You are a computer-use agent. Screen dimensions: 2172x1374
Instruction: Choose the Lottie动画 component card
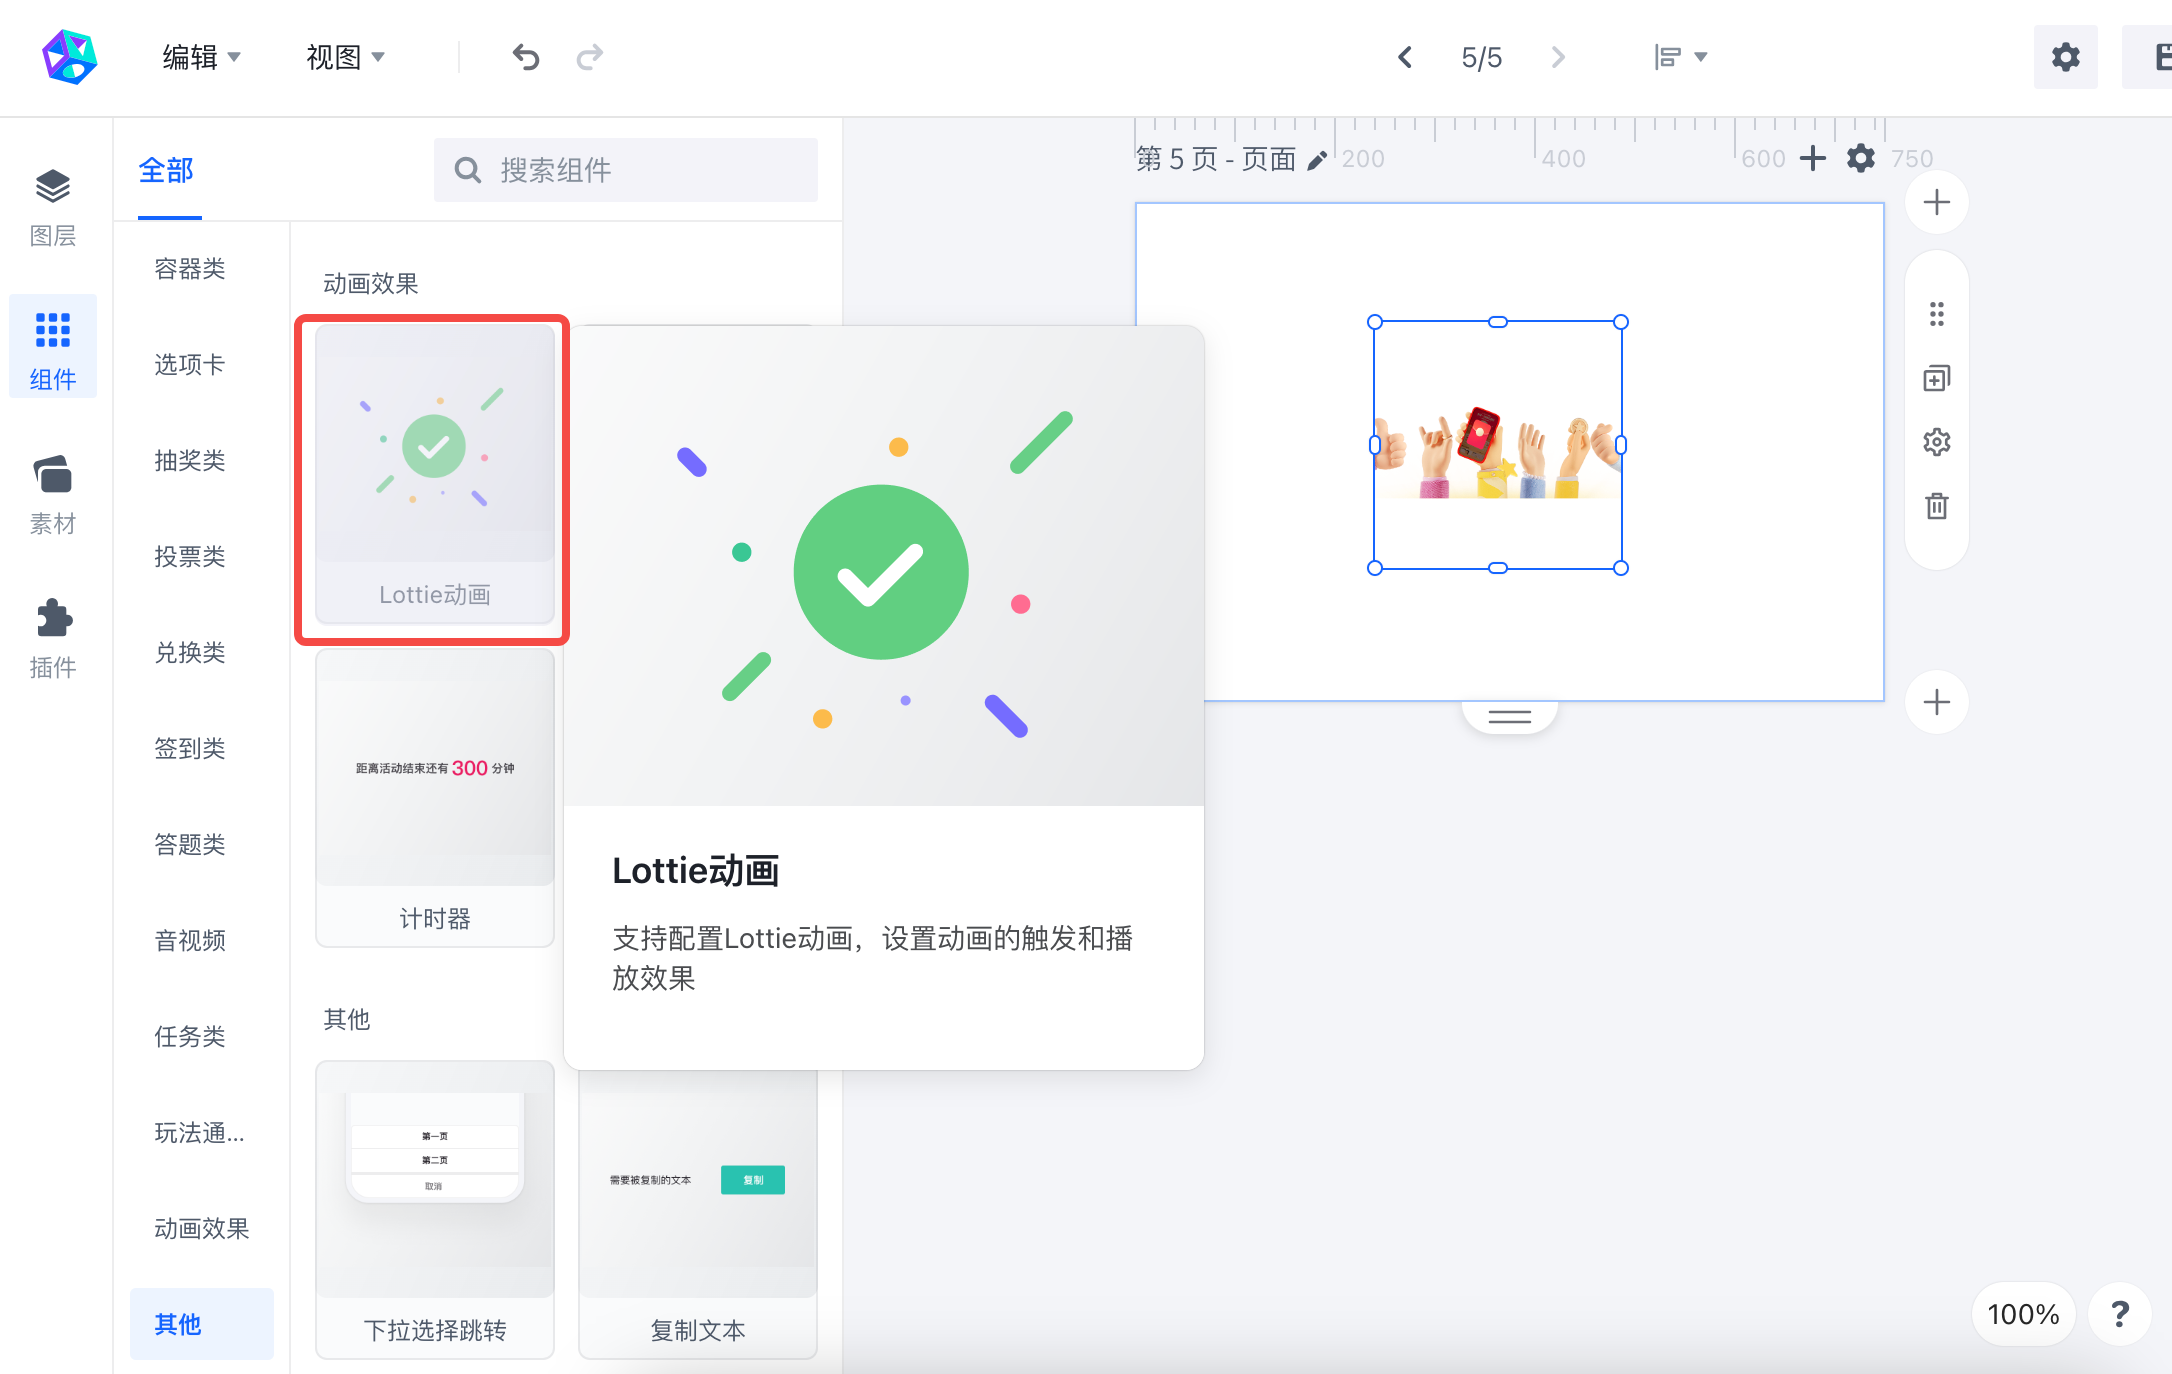435,474
